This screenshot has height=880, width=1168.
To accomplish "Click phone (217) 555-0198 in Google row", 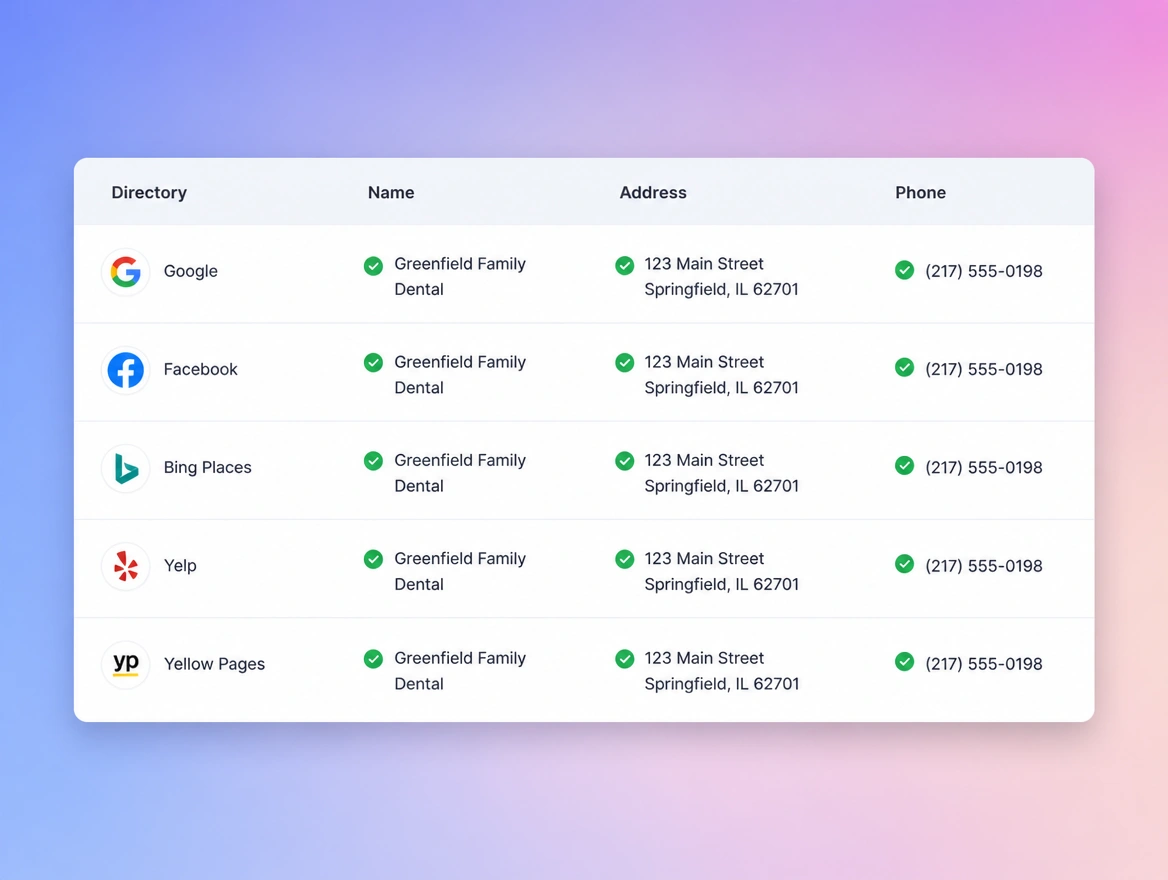I will pos(984,271).
